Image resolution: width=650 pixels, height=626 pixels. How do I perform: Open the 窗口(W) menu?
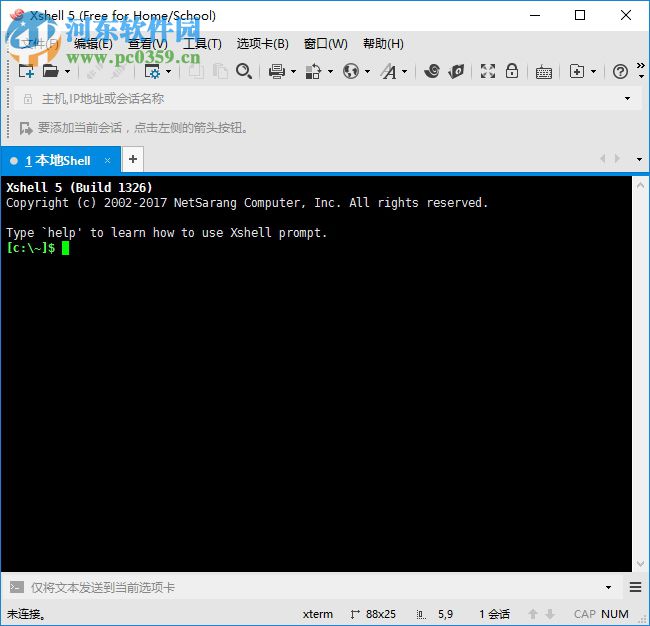(x=325, y=44)
